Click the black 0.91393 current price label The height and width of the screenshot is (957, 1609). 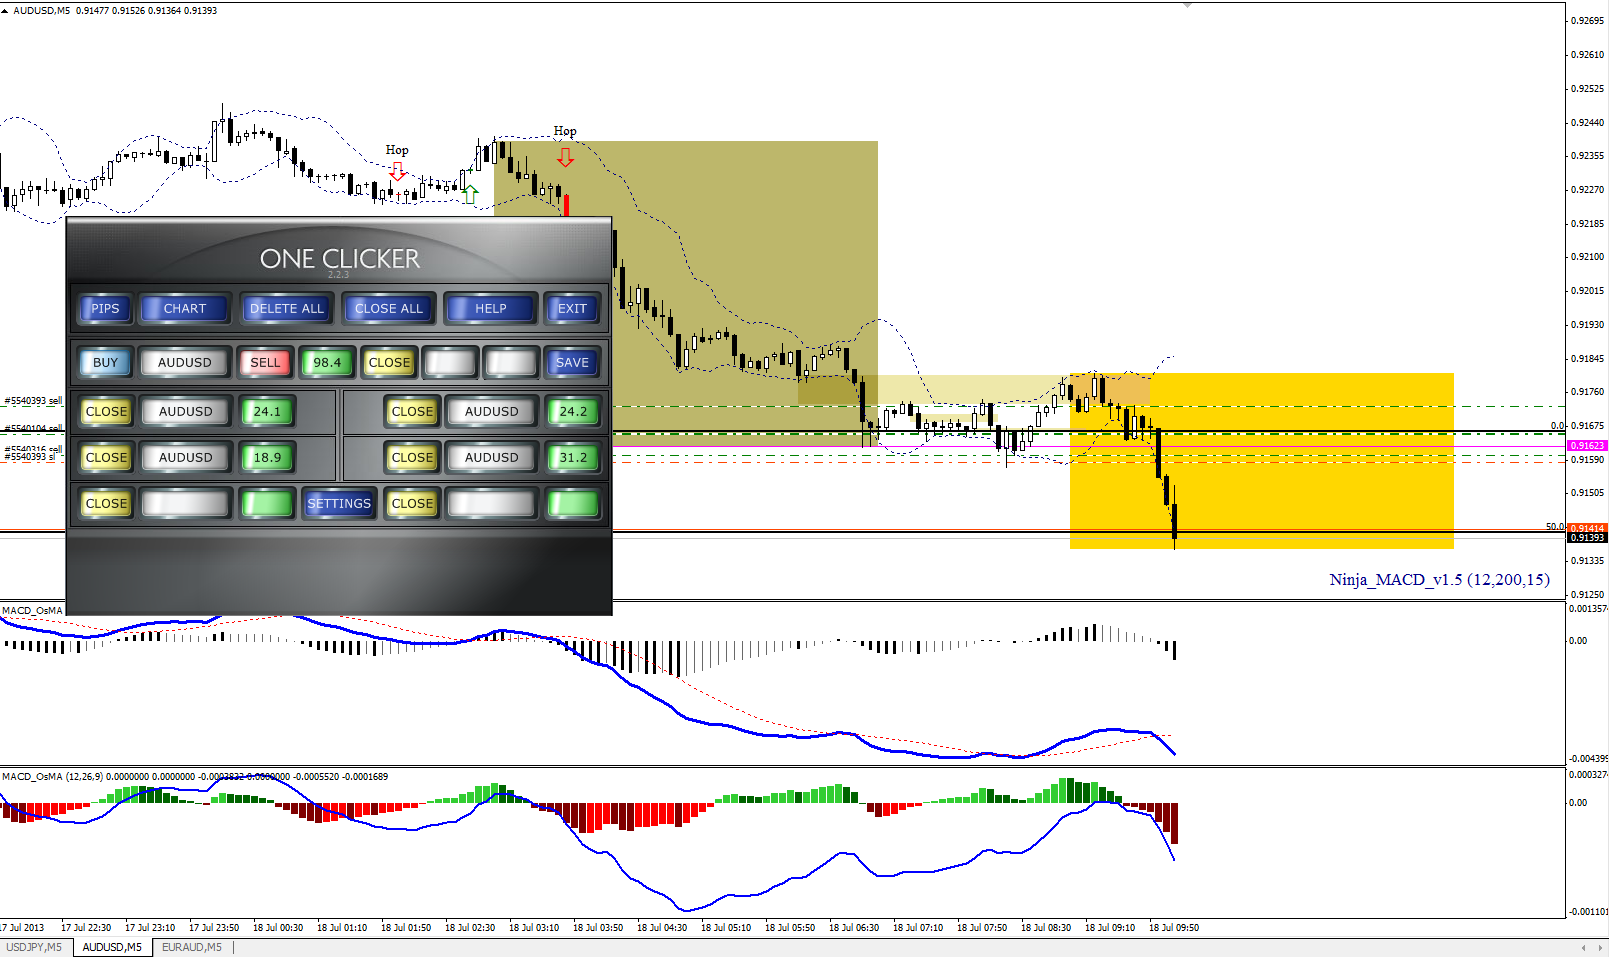coord(1587,538)
